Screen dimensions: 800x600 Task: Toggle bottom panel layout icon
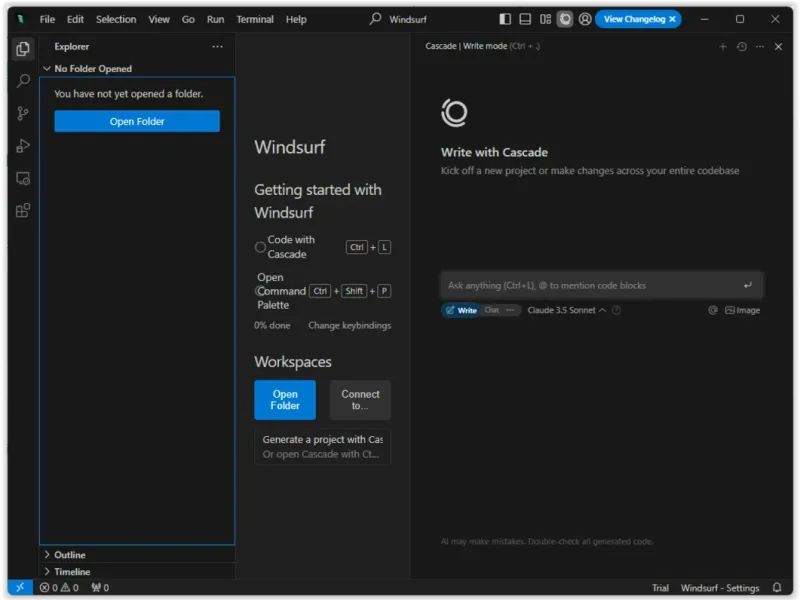click(x=524, y=19)
